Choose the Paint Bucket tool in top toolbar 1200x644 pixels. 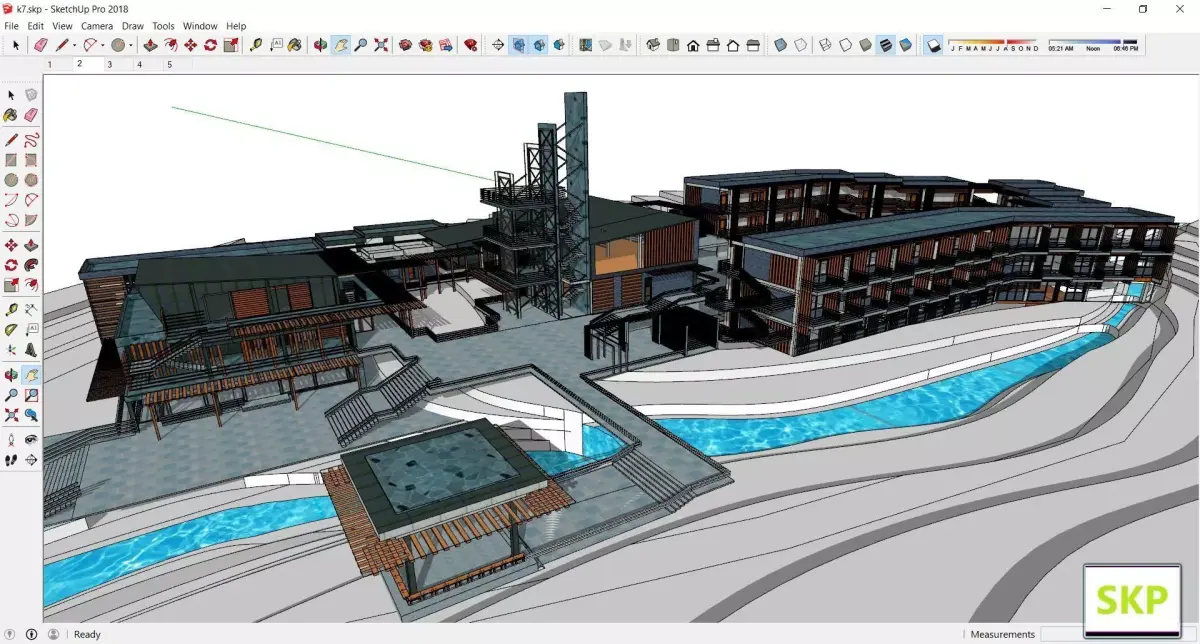296,45
